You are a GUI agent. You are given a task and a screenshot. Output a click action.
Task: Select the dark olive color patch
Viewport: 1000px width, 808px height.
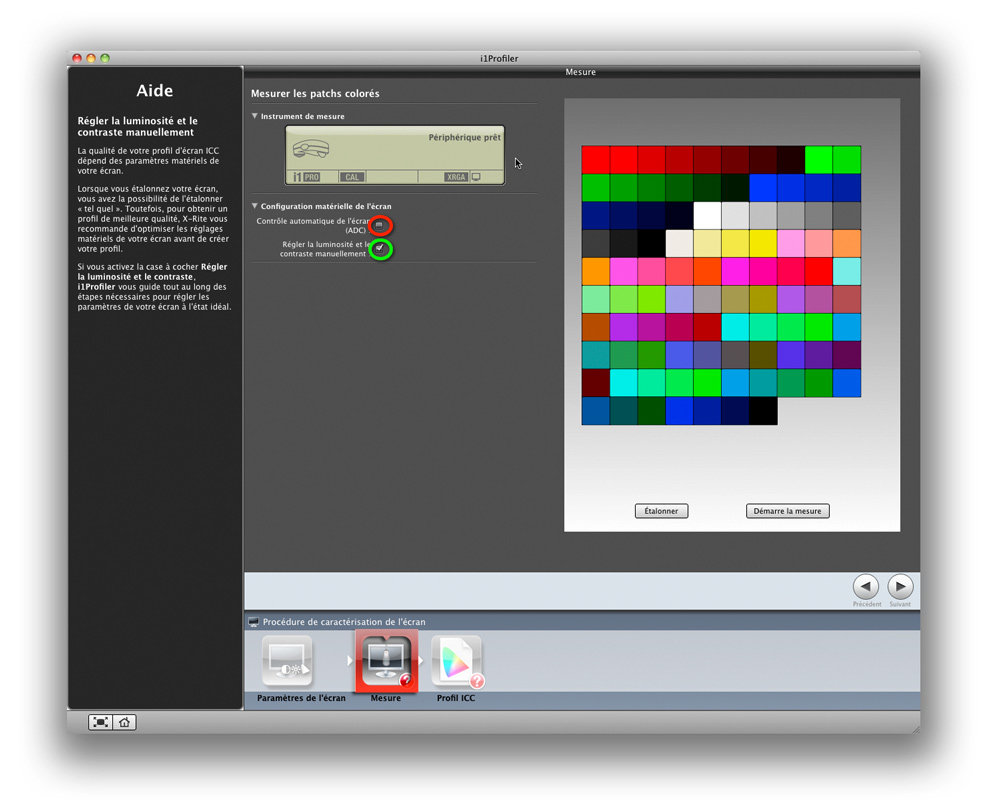(763, 355)
